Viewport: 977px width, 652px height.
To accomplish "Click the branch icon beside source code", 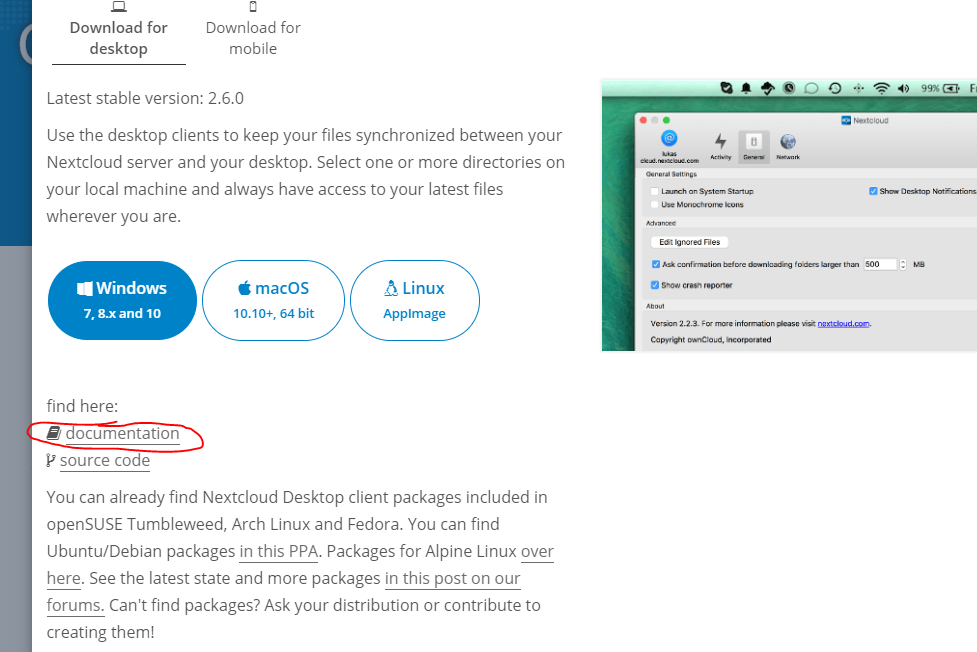I will coord(50,461).
